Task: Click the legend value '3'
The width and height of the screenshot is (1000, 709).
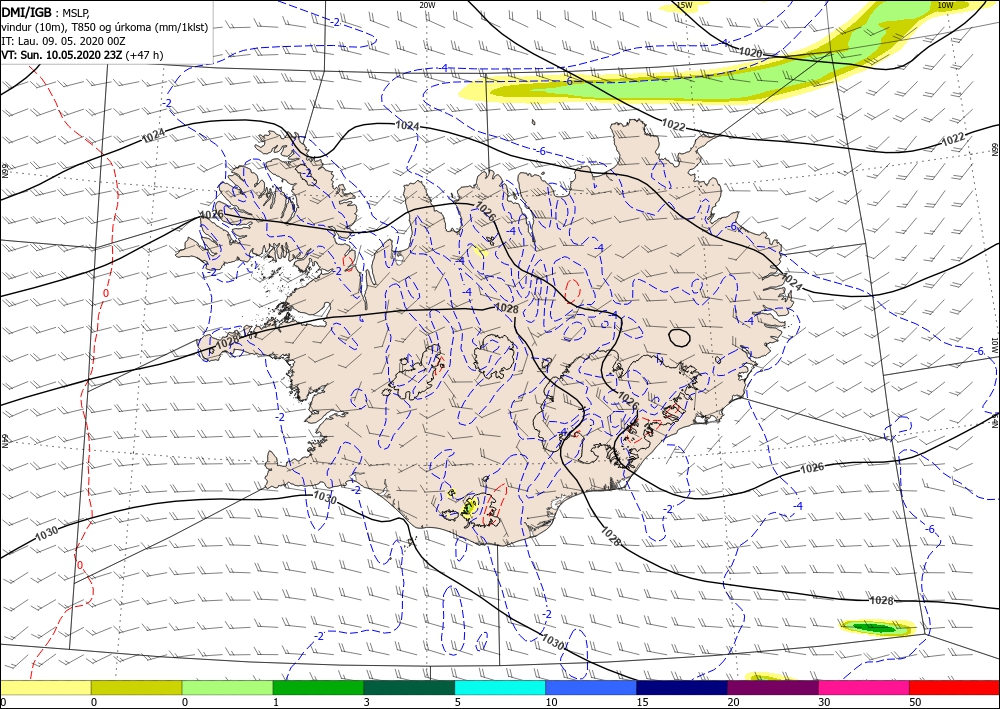Action: [367, 702]
